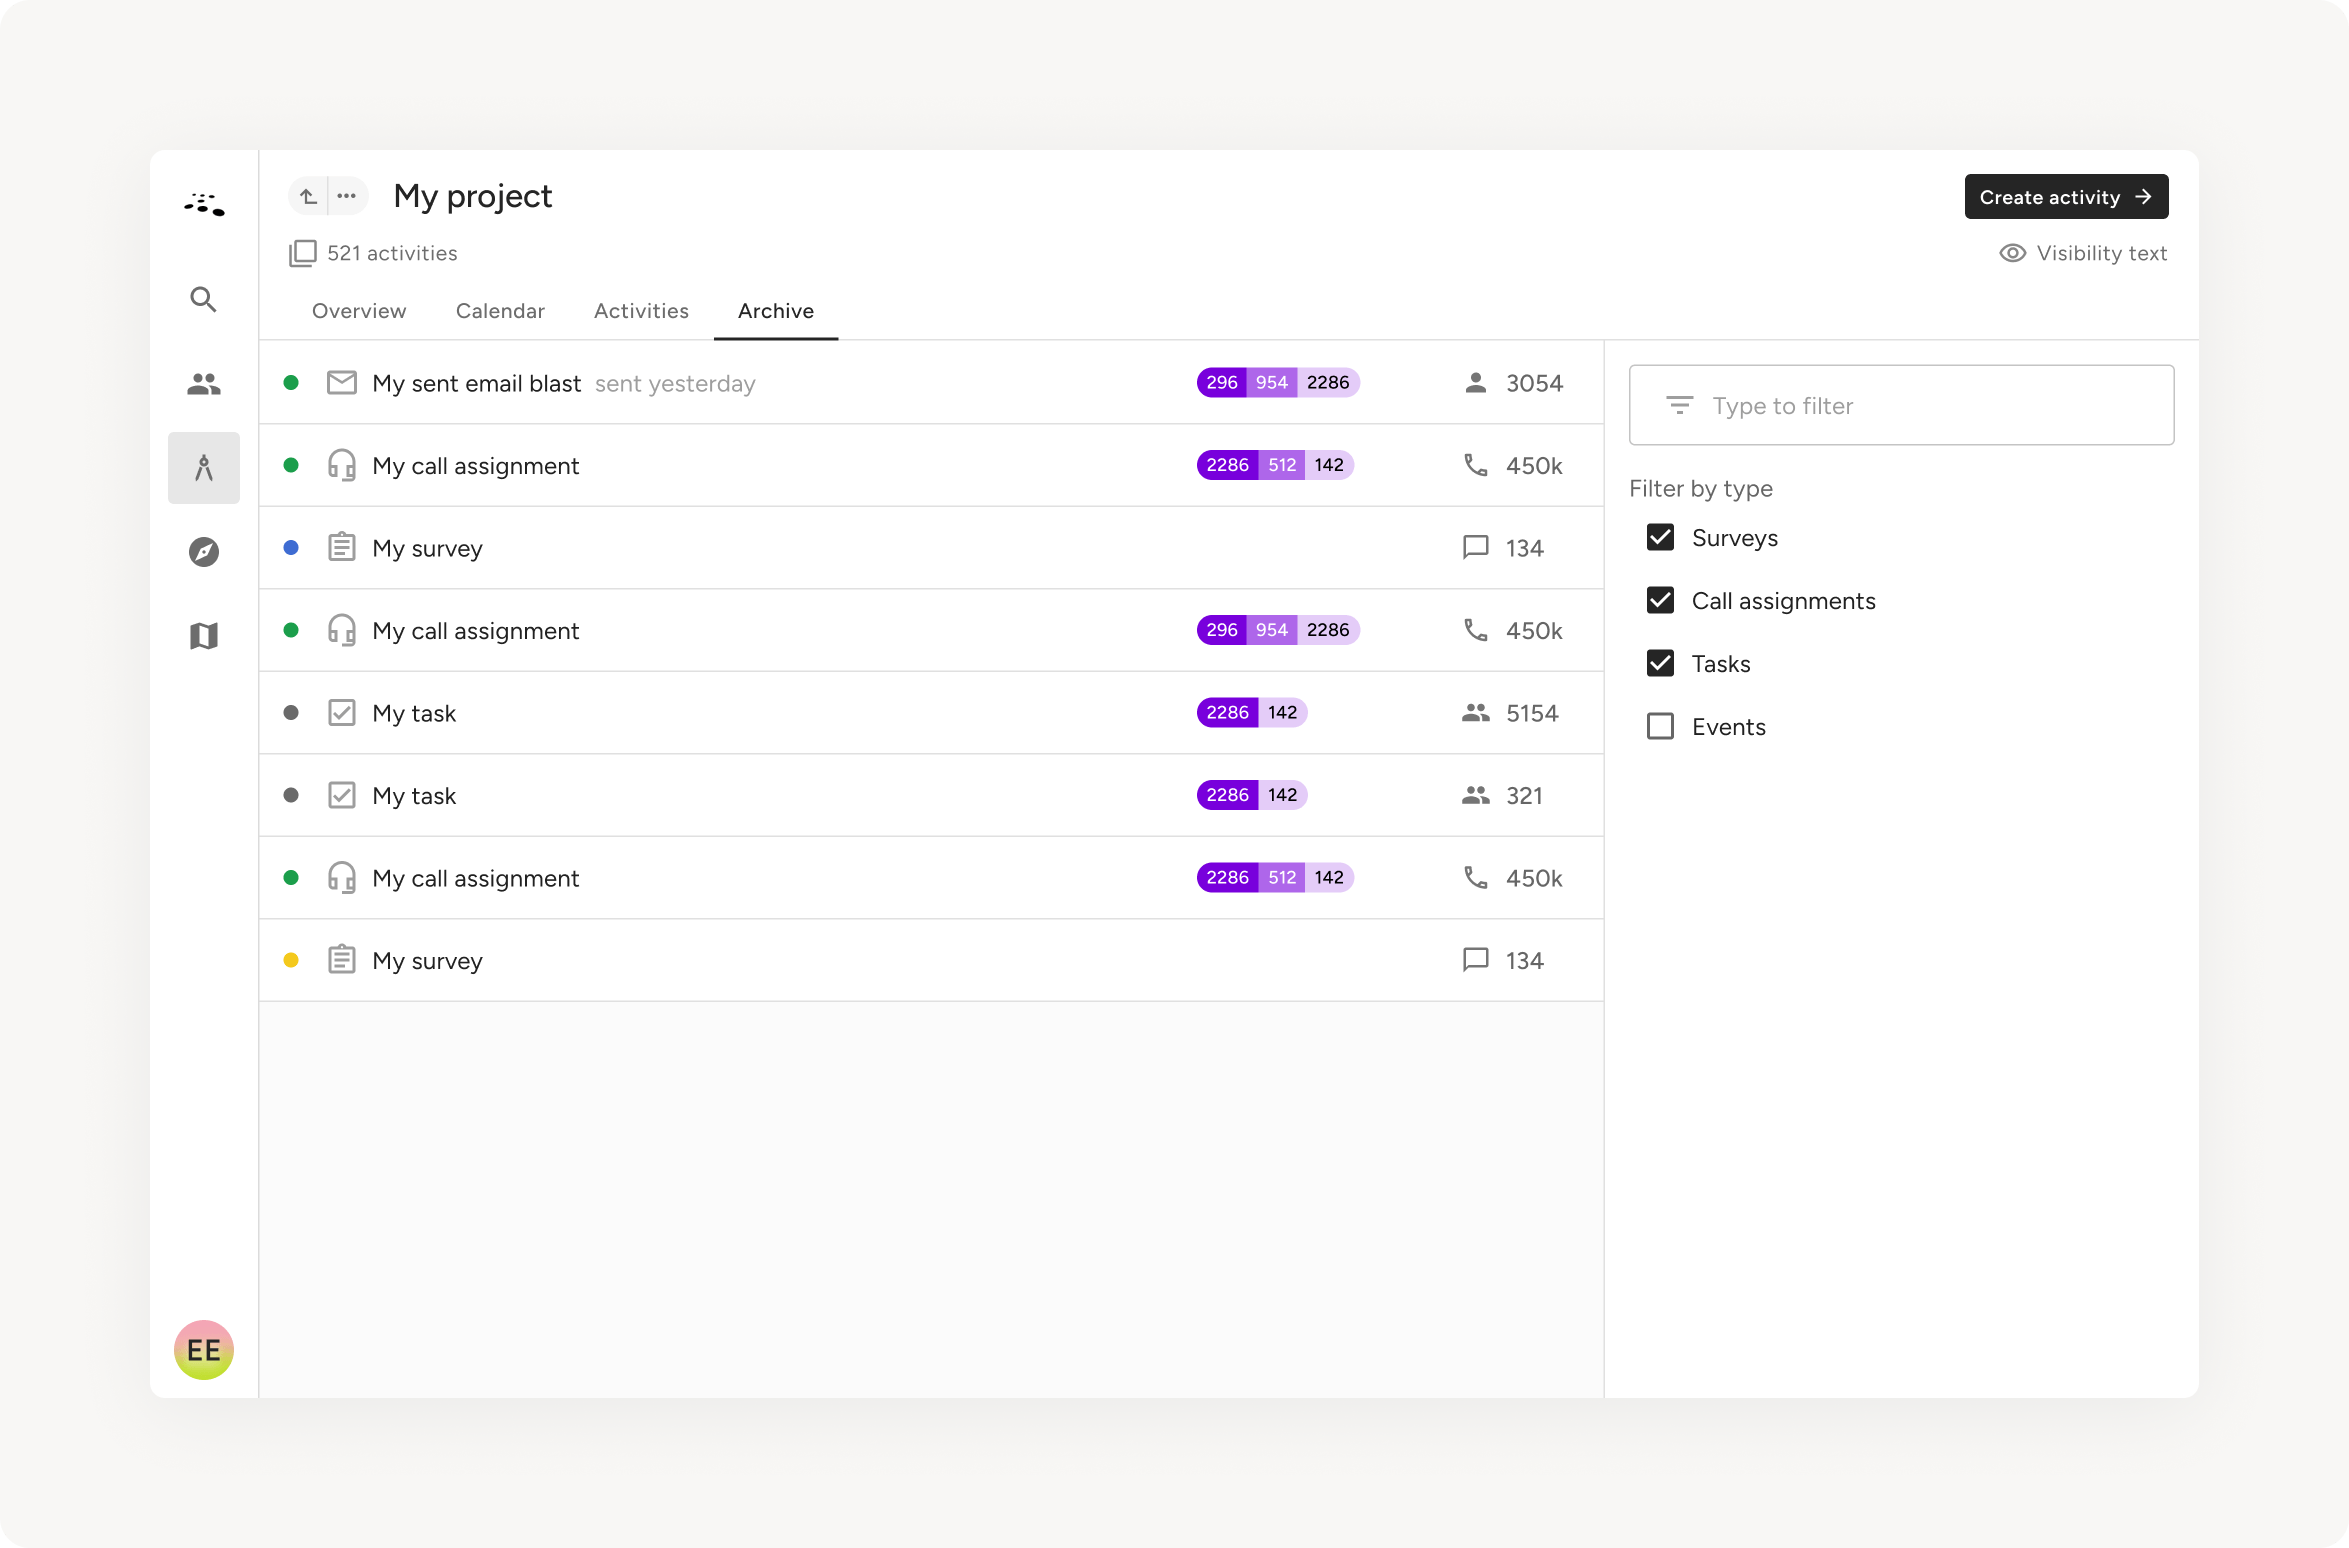Click the comment icon of the blue-dot survey
This screenshot has width=2349, height=1548.
tap(1475, 547)
